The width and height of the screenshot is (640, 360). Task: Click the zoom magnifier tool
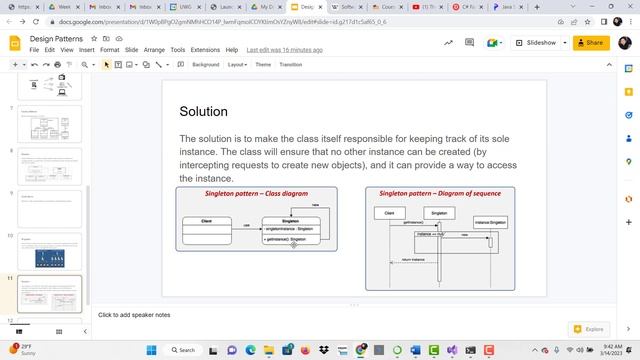pyautogui.click(x=84, y=64)
